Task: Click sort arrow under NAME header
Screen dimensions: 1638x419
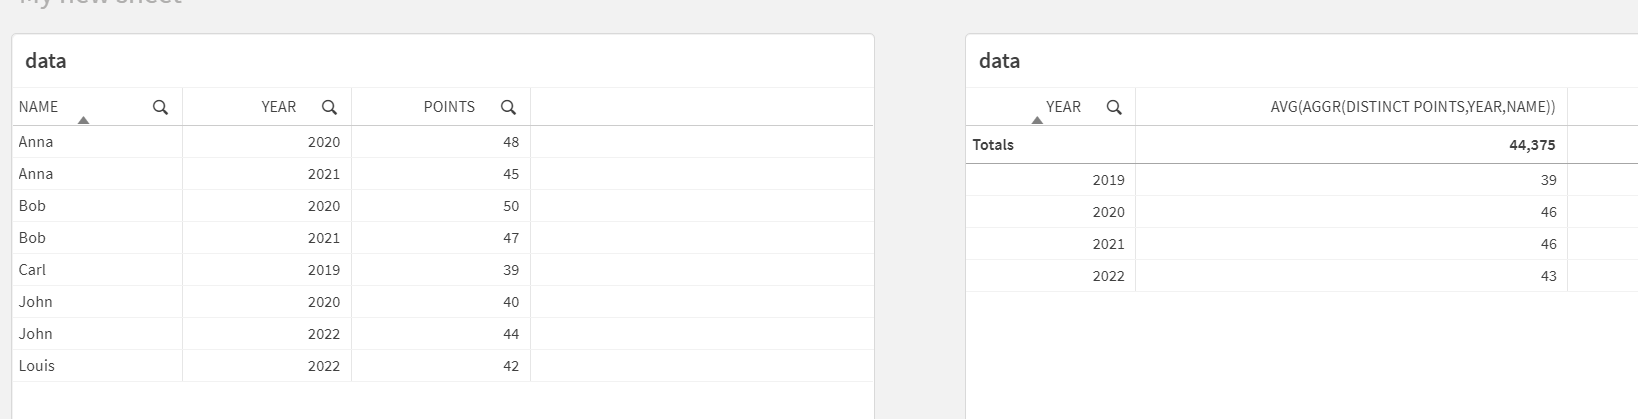Action: click(x=83, y=121)
